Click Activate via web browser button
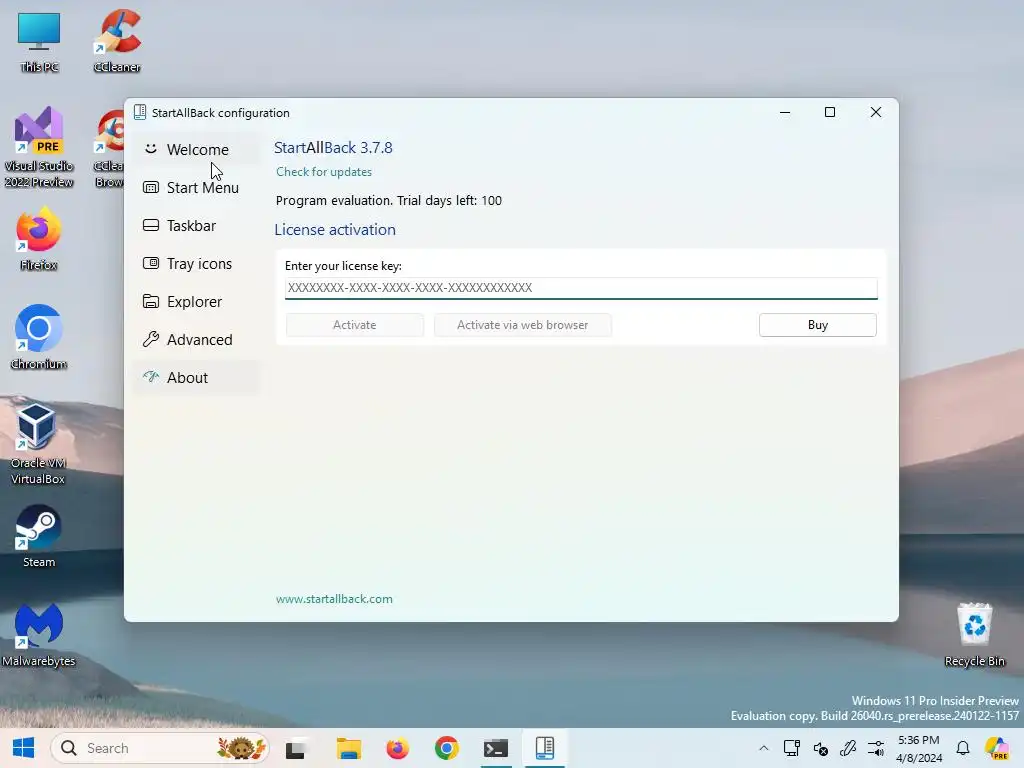Viewport: 1024px width, 768px height. [x=522, y=325]
